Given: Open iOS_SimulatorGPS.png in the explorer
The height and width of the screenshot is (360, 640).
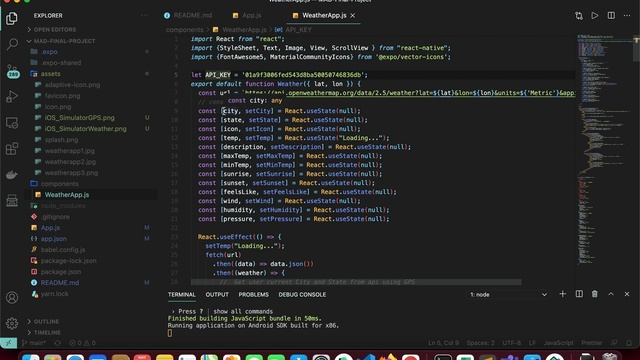Looking at the screenshot, I should pos(80,118).
